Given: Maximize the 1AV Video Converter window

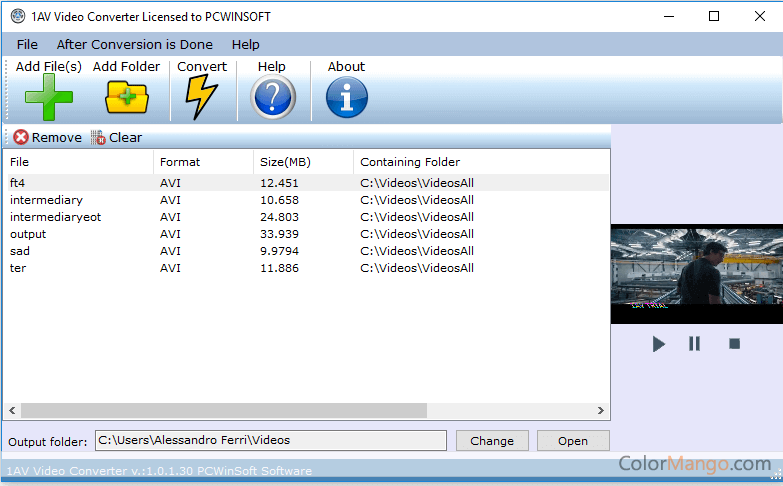Looking at the screenshot, I should 714,16.
